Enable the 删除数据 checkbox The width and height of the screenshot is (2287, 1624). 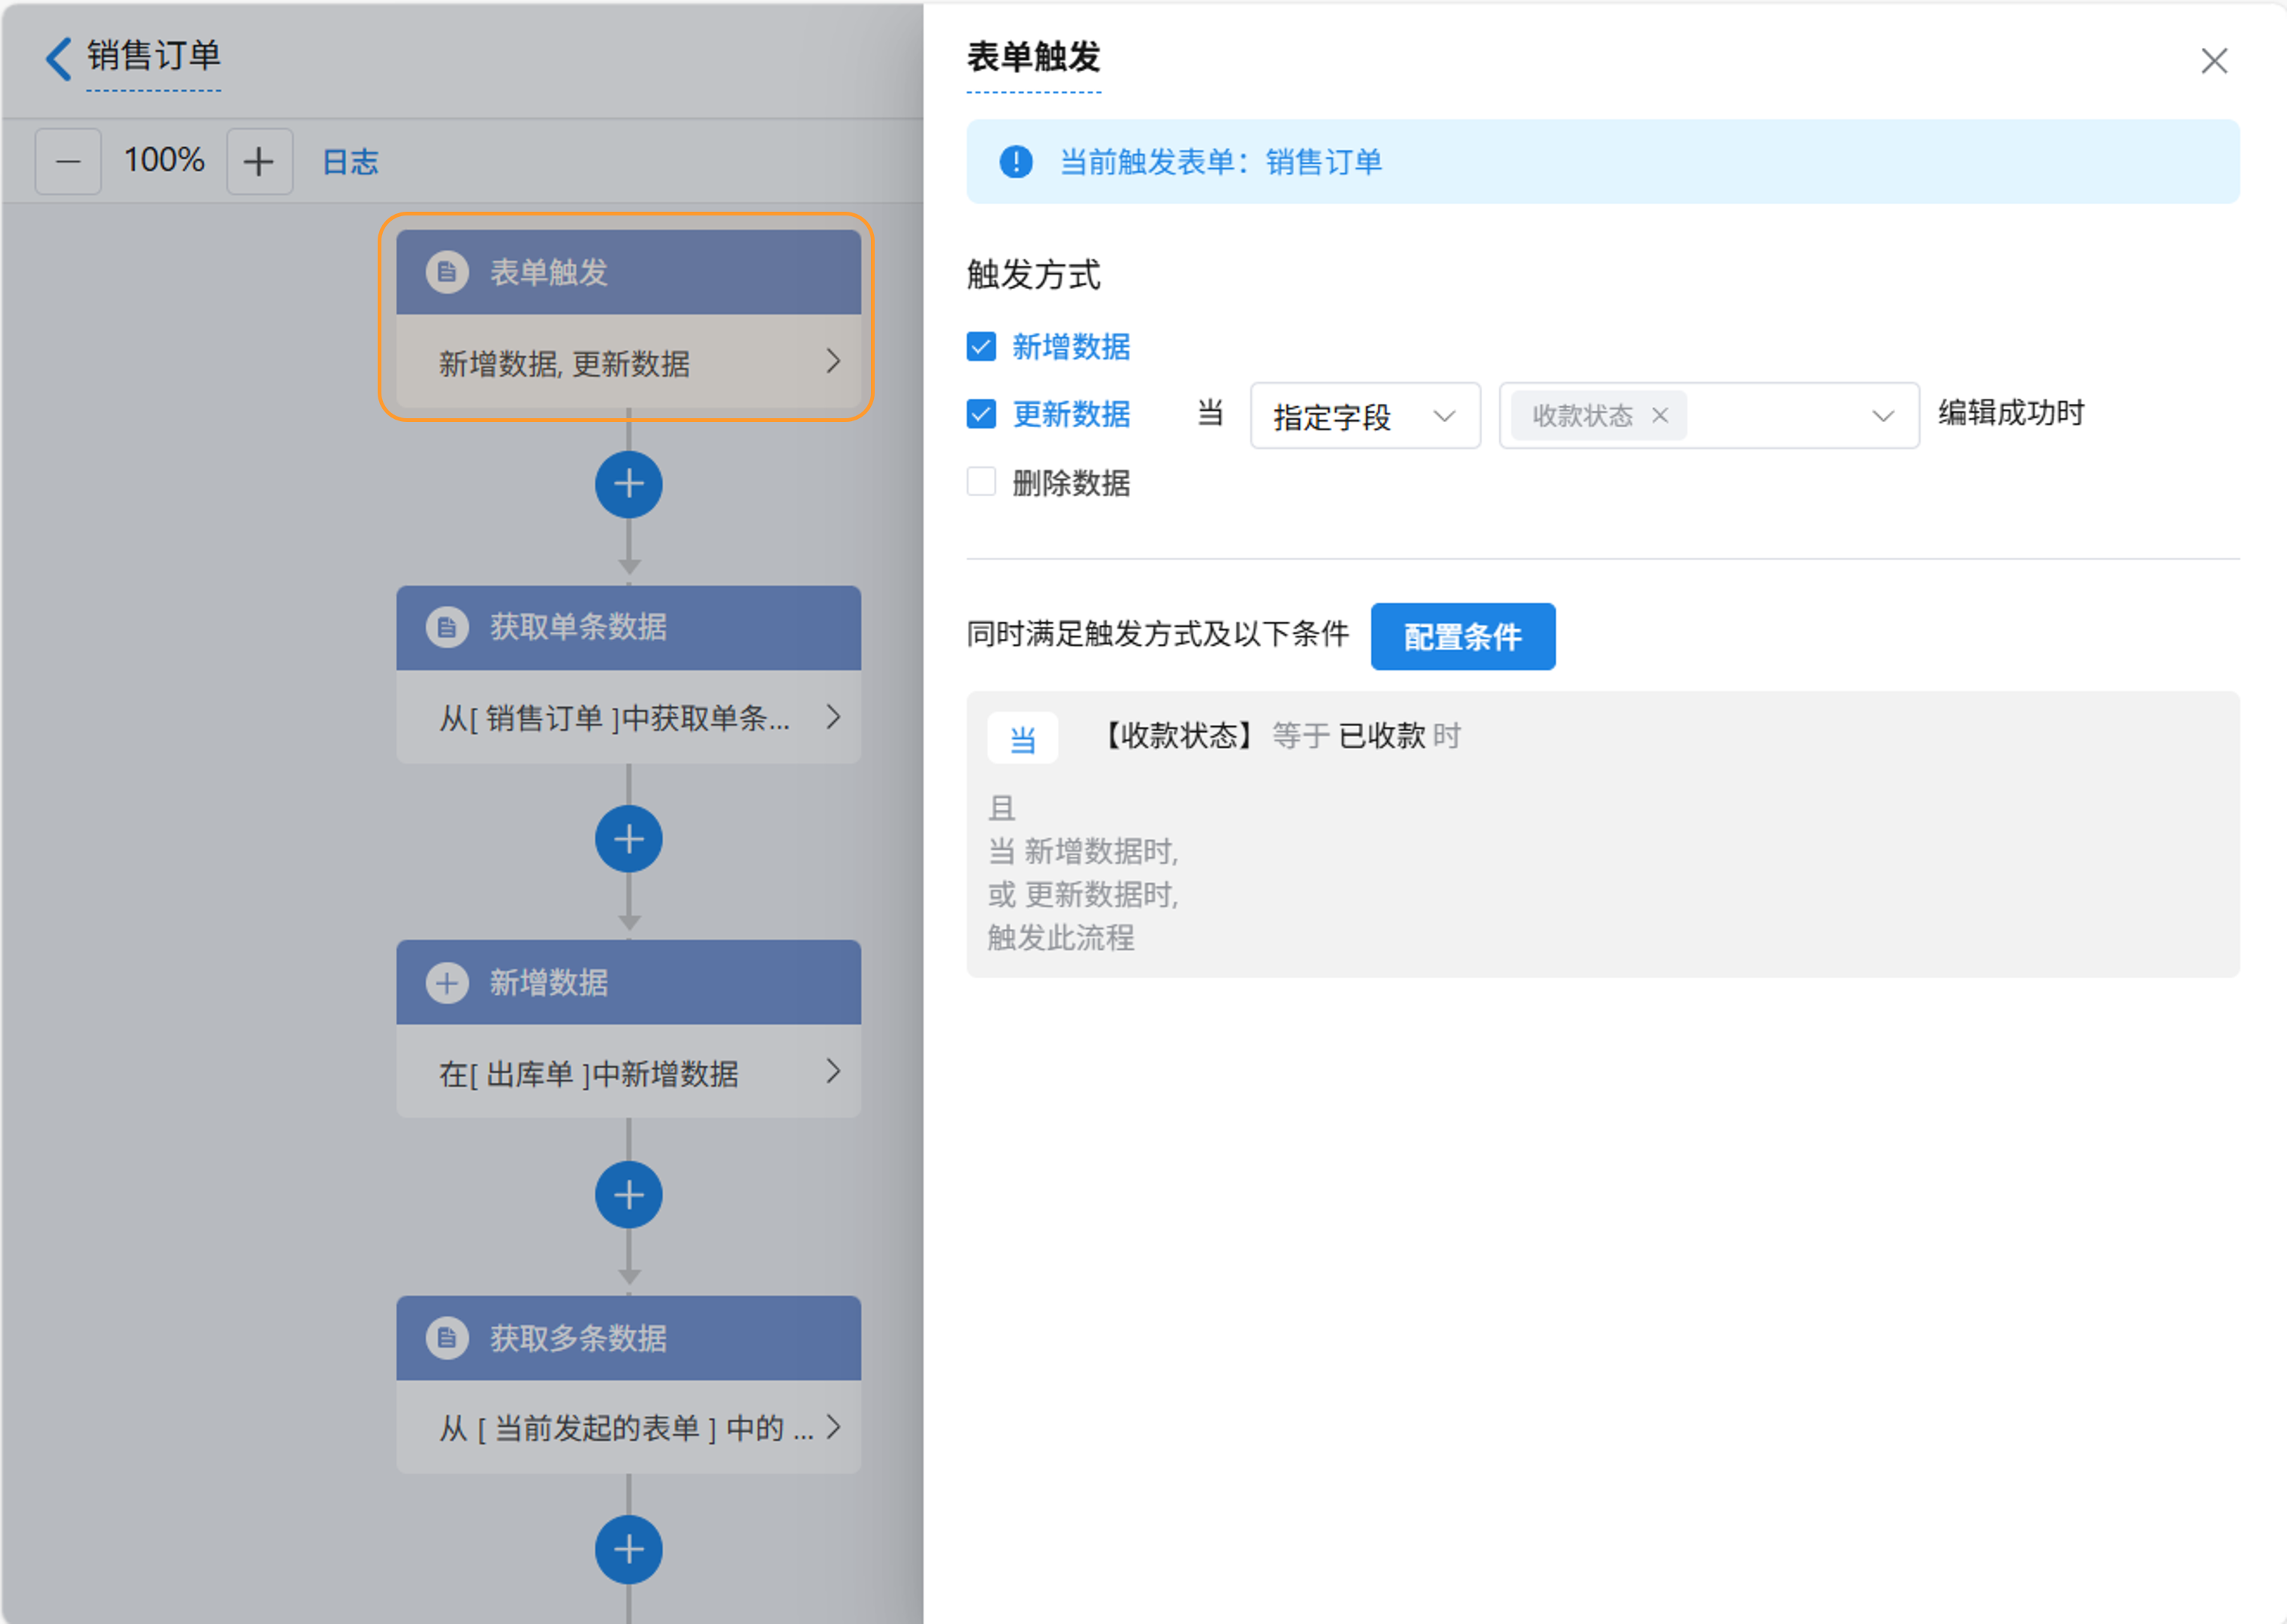coord(981,482)
